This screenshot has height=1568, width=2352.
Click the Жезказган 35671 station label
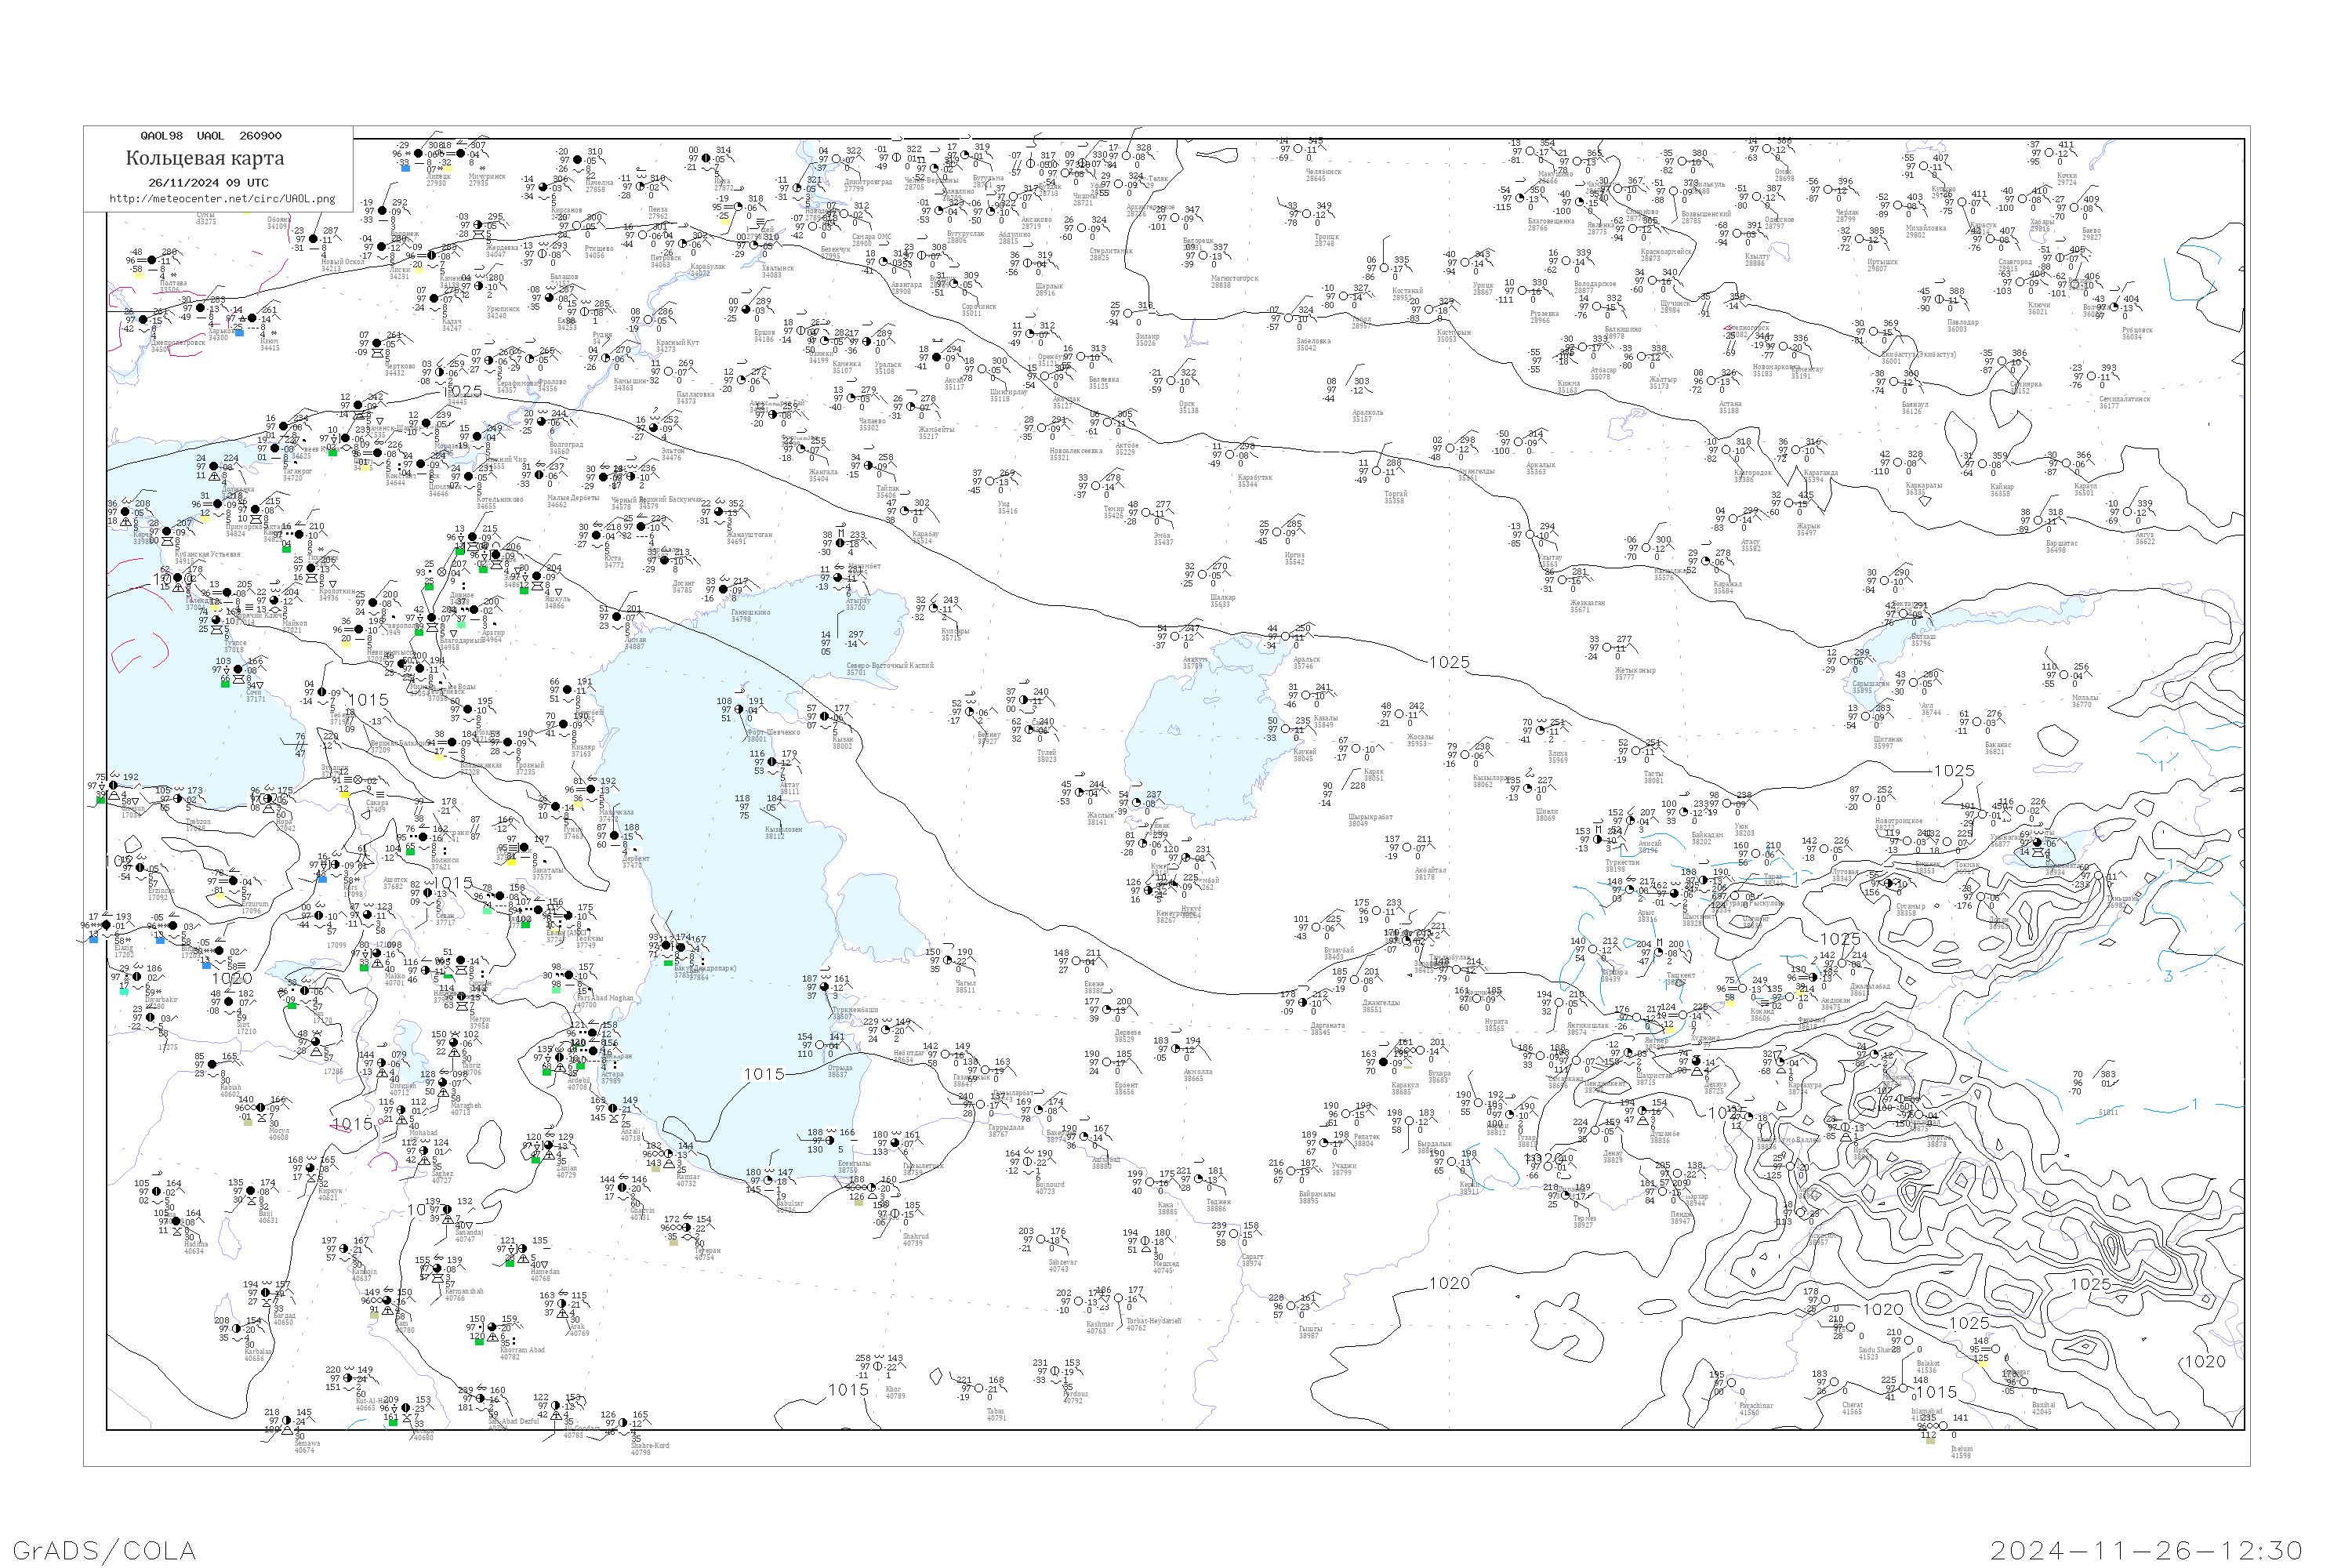coord(1587,606)
